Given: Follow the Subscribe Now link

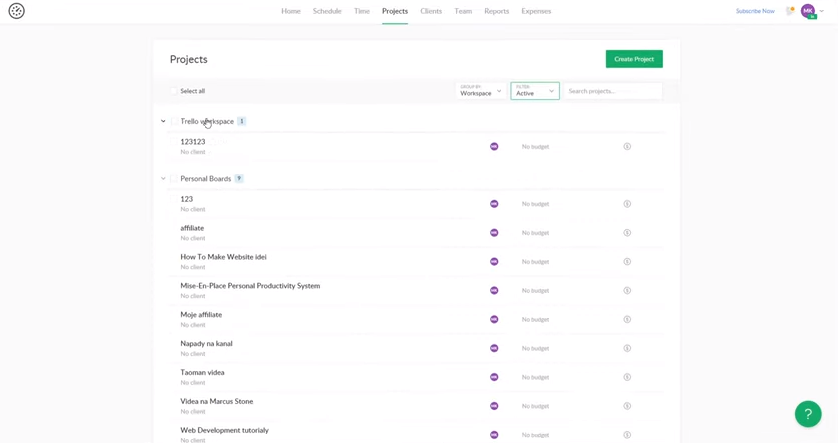Looking at the screenshot, I should [755, 11].
